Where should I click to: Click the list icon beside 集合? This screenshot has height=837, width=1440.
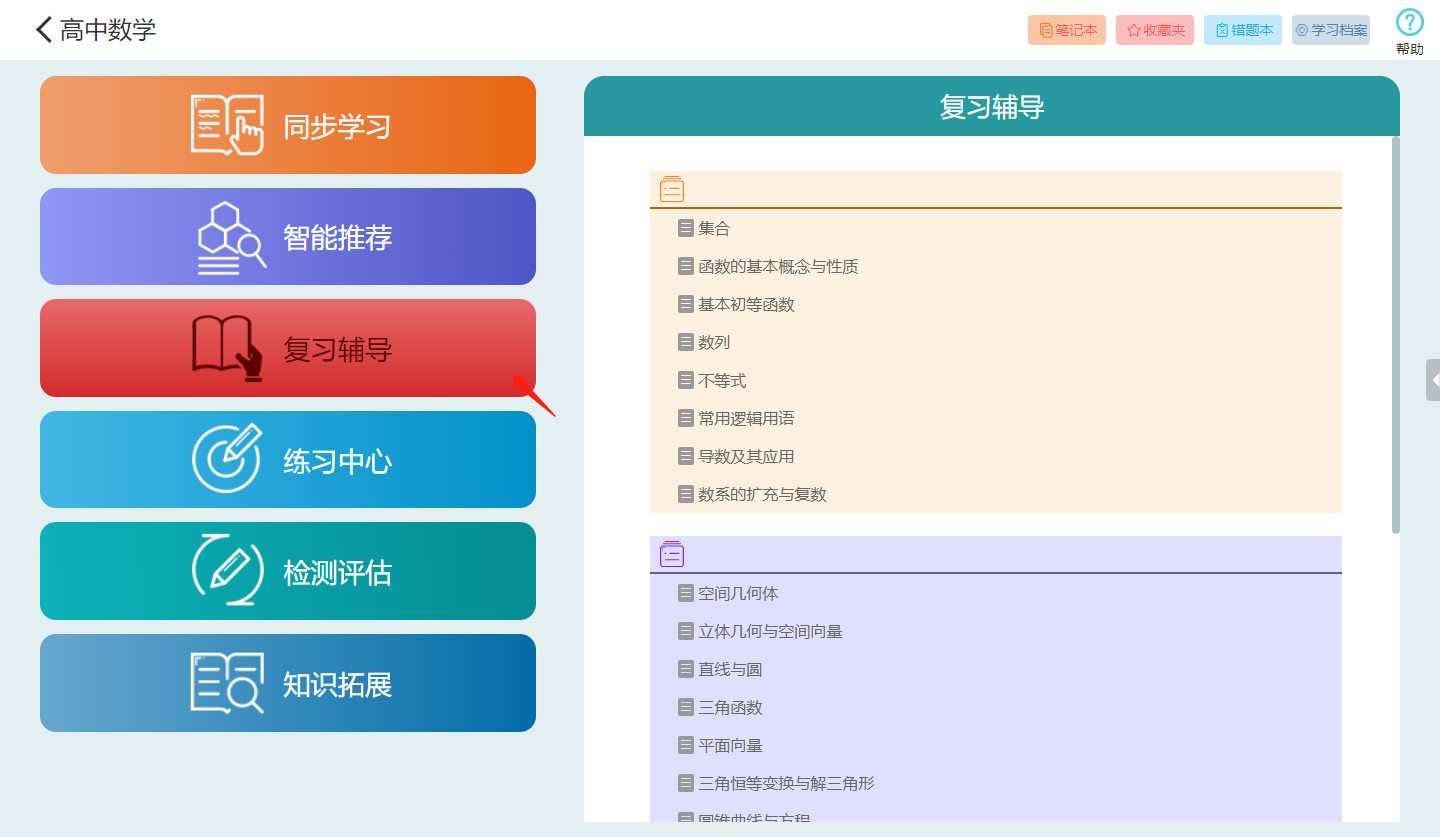click(686, 228)
